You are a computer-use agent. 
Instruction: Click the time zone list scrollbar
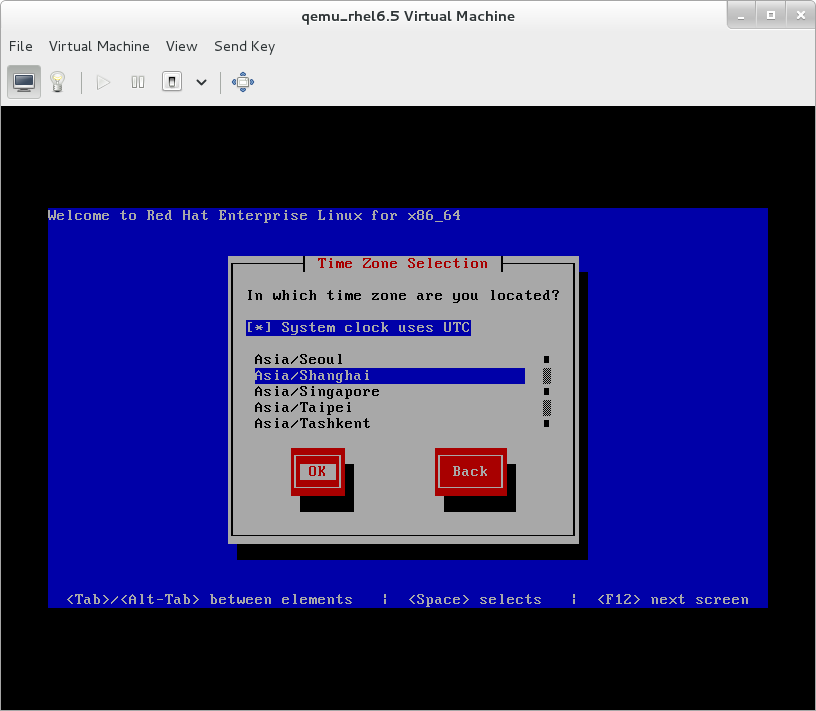tap(546, 391)
